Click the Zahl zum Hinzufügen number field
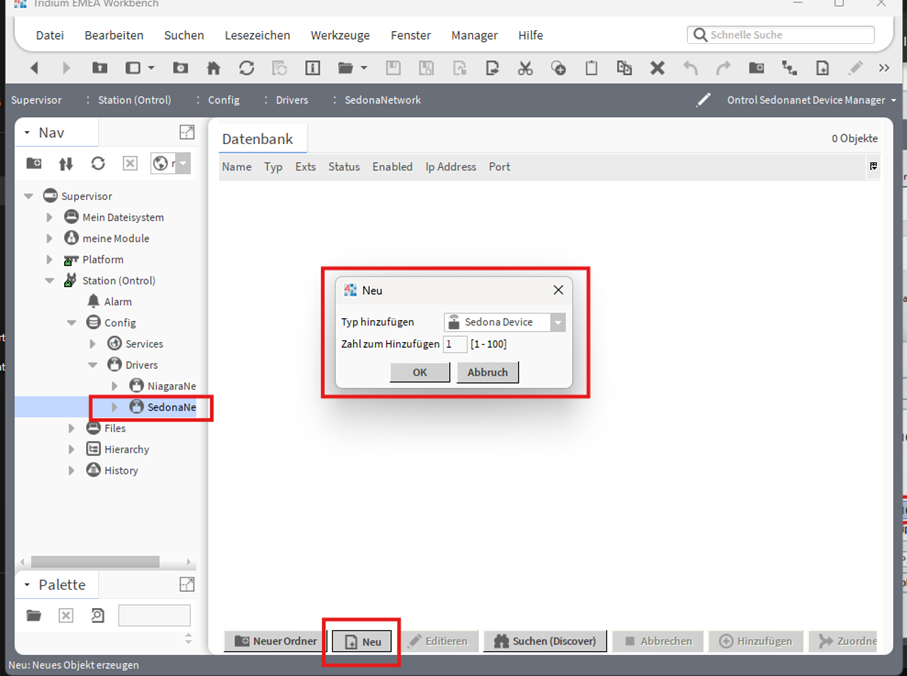Image resolution: width=907 pixels, height=676 pixels. point(455,344)
